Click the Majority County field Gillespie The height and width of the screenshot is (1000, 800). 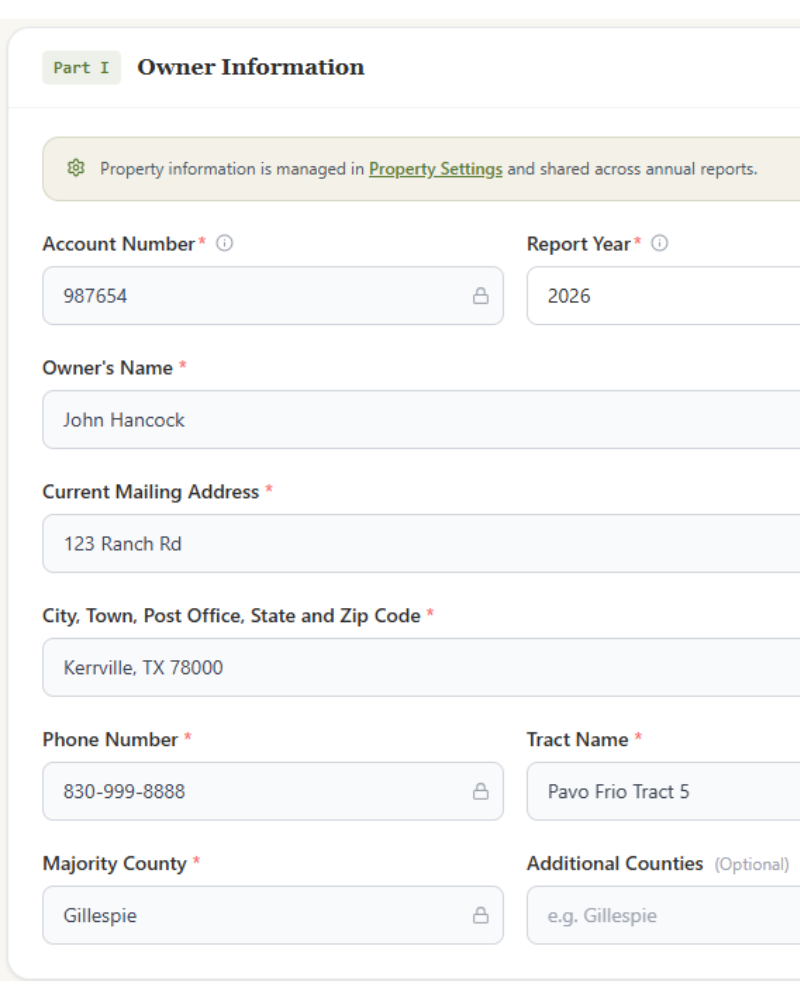tap(273, 915)
